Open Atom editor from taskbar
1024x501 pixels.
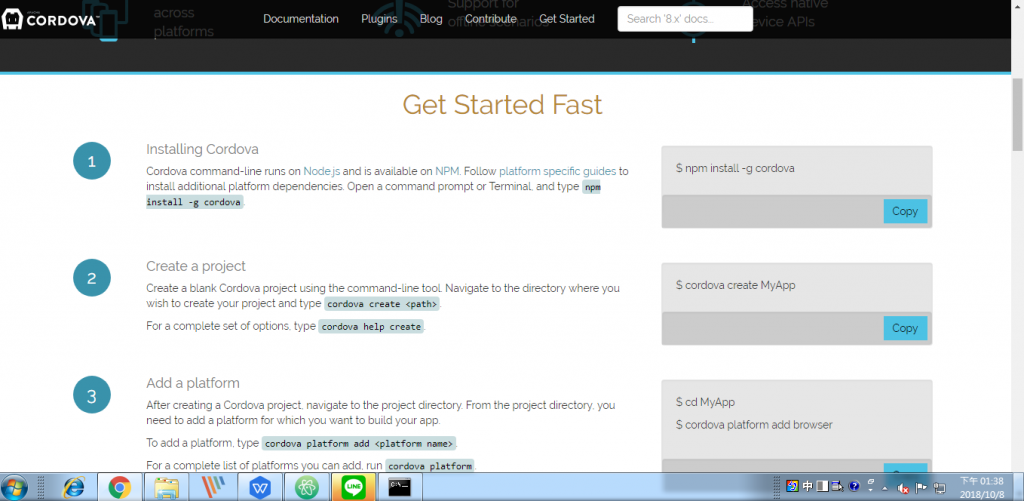pyautogui.click(x=306, y=487)
